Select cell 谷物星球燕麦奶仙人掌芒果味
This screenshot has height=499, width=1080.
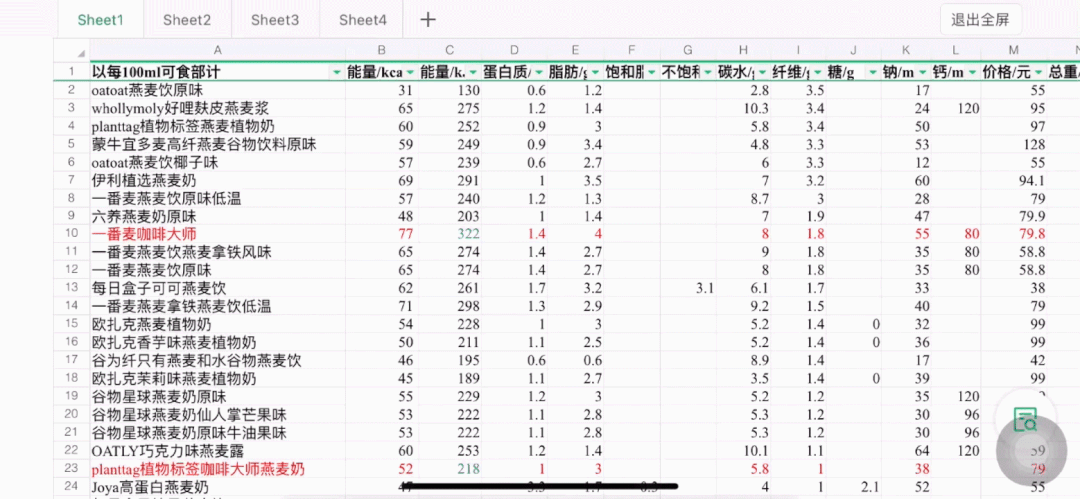click(217, 415)
